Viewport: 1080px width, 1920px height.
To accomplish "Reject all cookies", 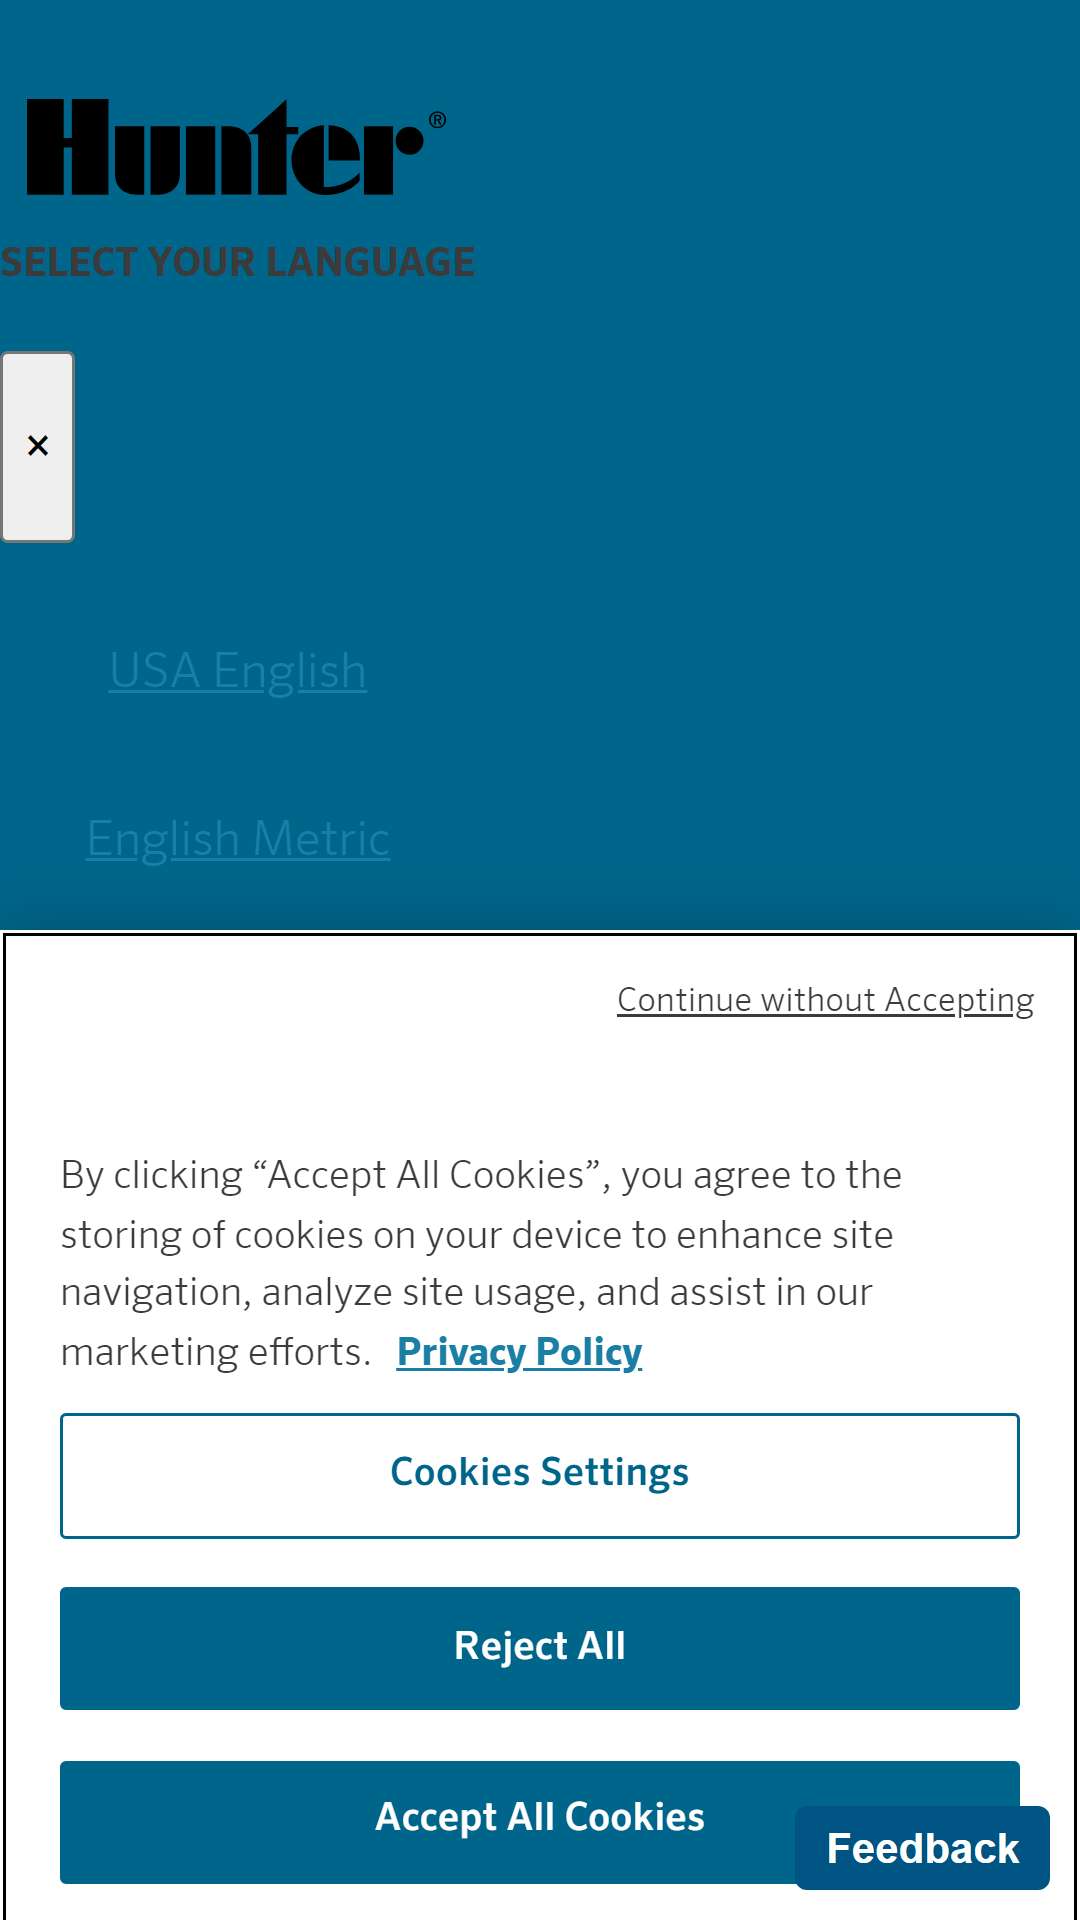I will click(x=540, y=1648).
